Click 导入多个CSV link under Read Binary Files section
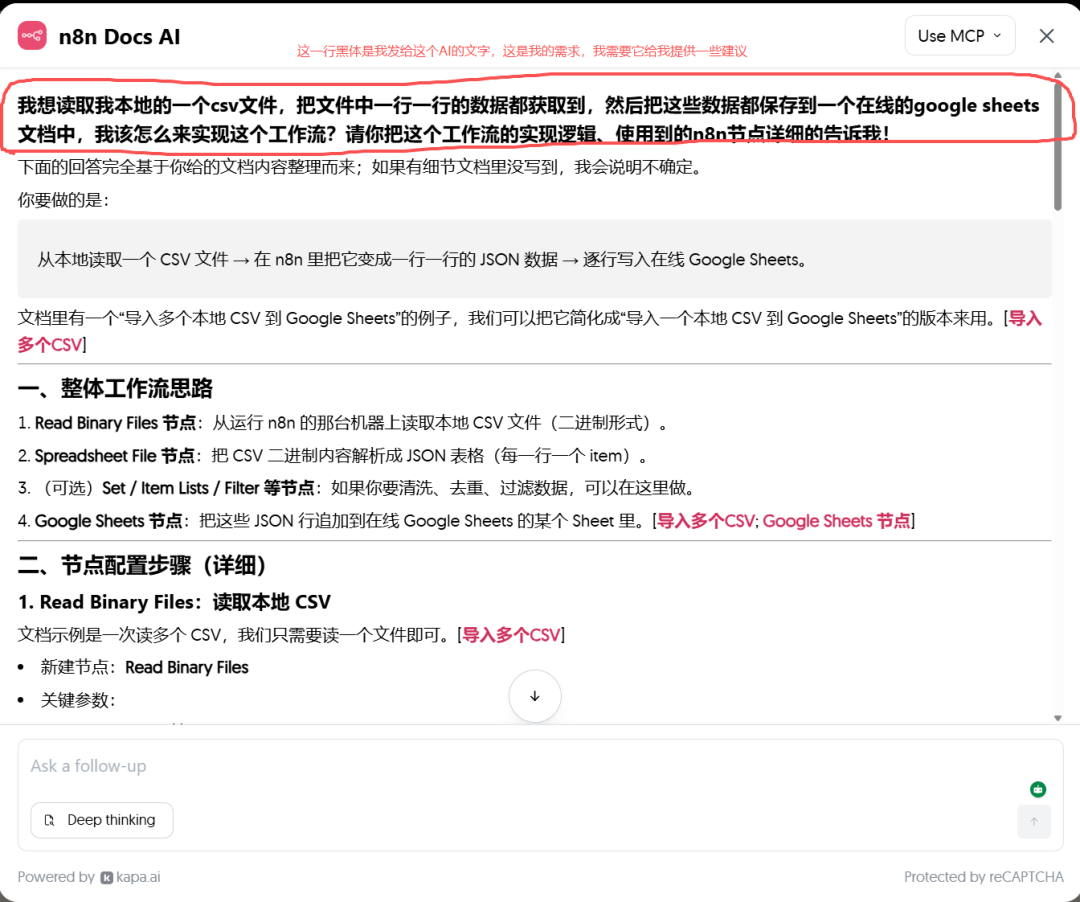This screenshot has height=902, width=1080. (x=510, y=633)
